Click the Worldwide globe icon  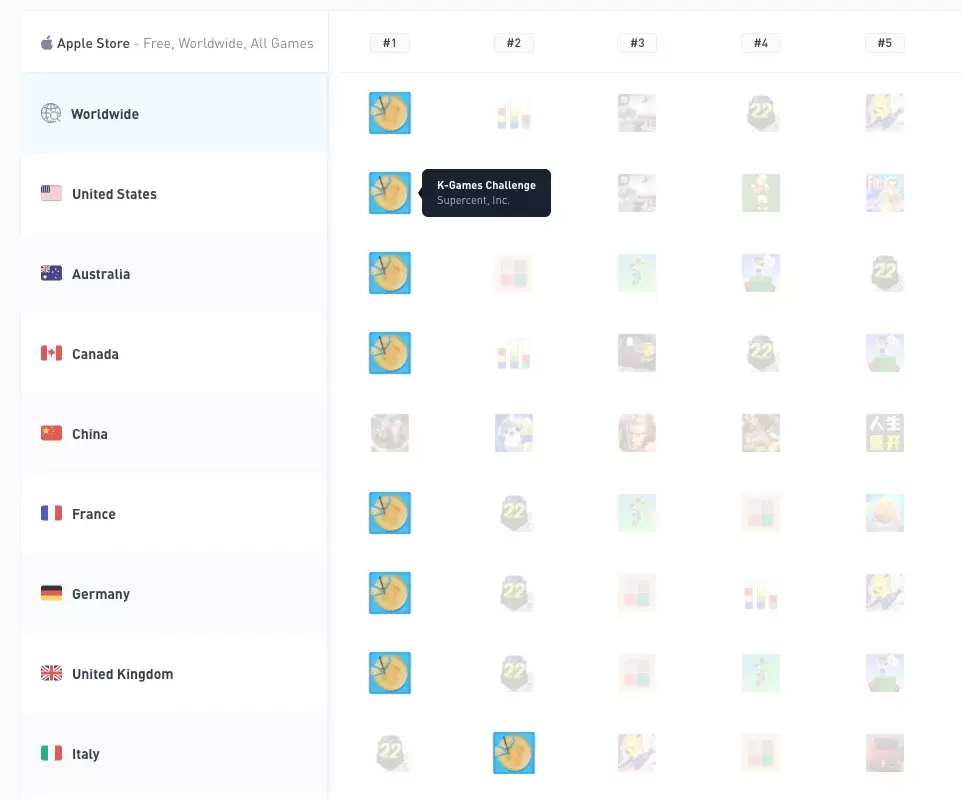(51, 114)
